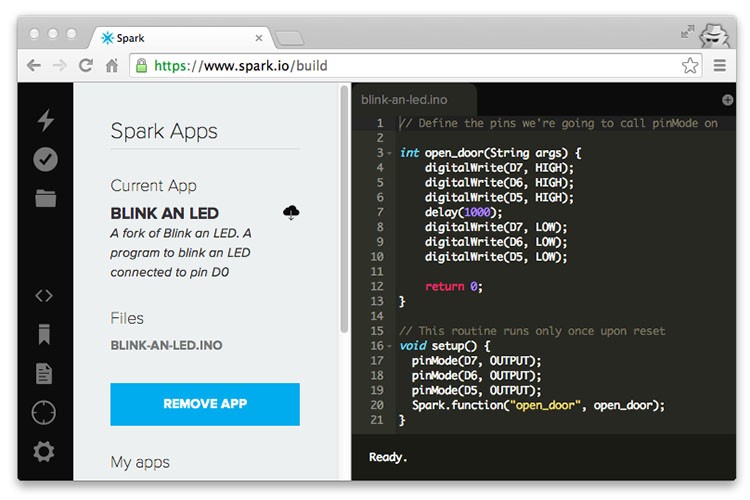
Task: Close the Spark browser tab
Action: (259, 38)
